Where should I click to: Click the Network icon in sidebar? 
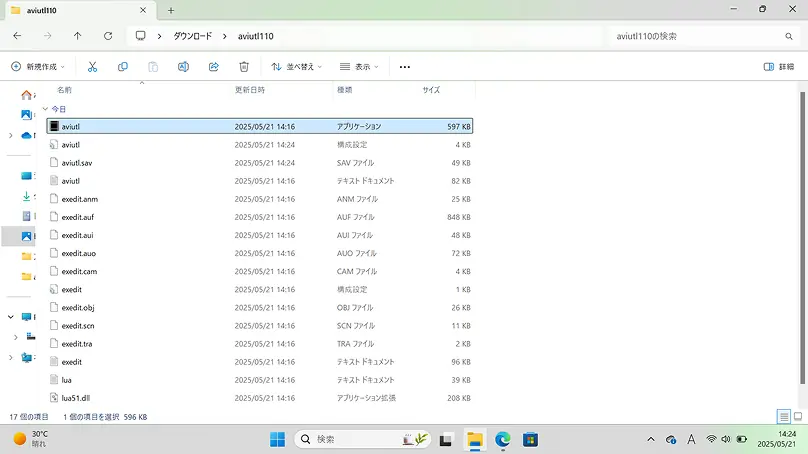pos(26,358)
